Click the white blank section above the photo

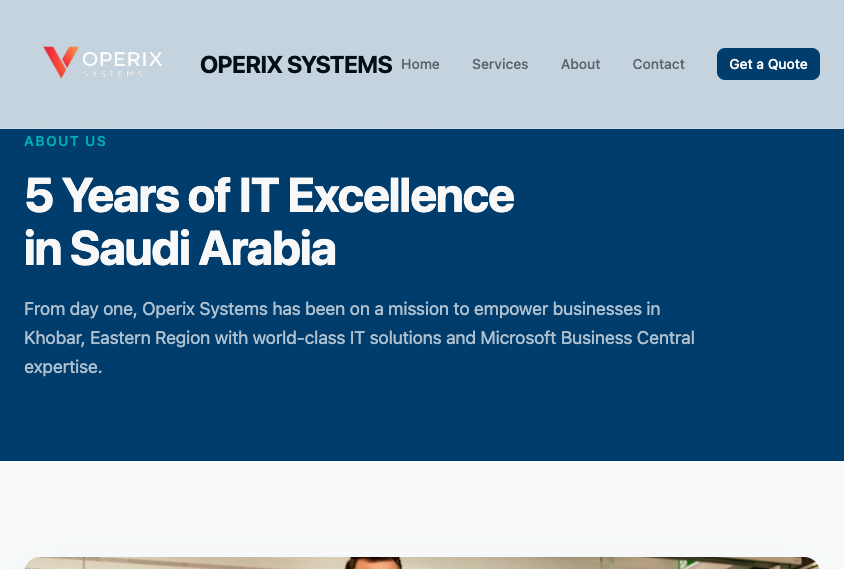coord(421,508)
